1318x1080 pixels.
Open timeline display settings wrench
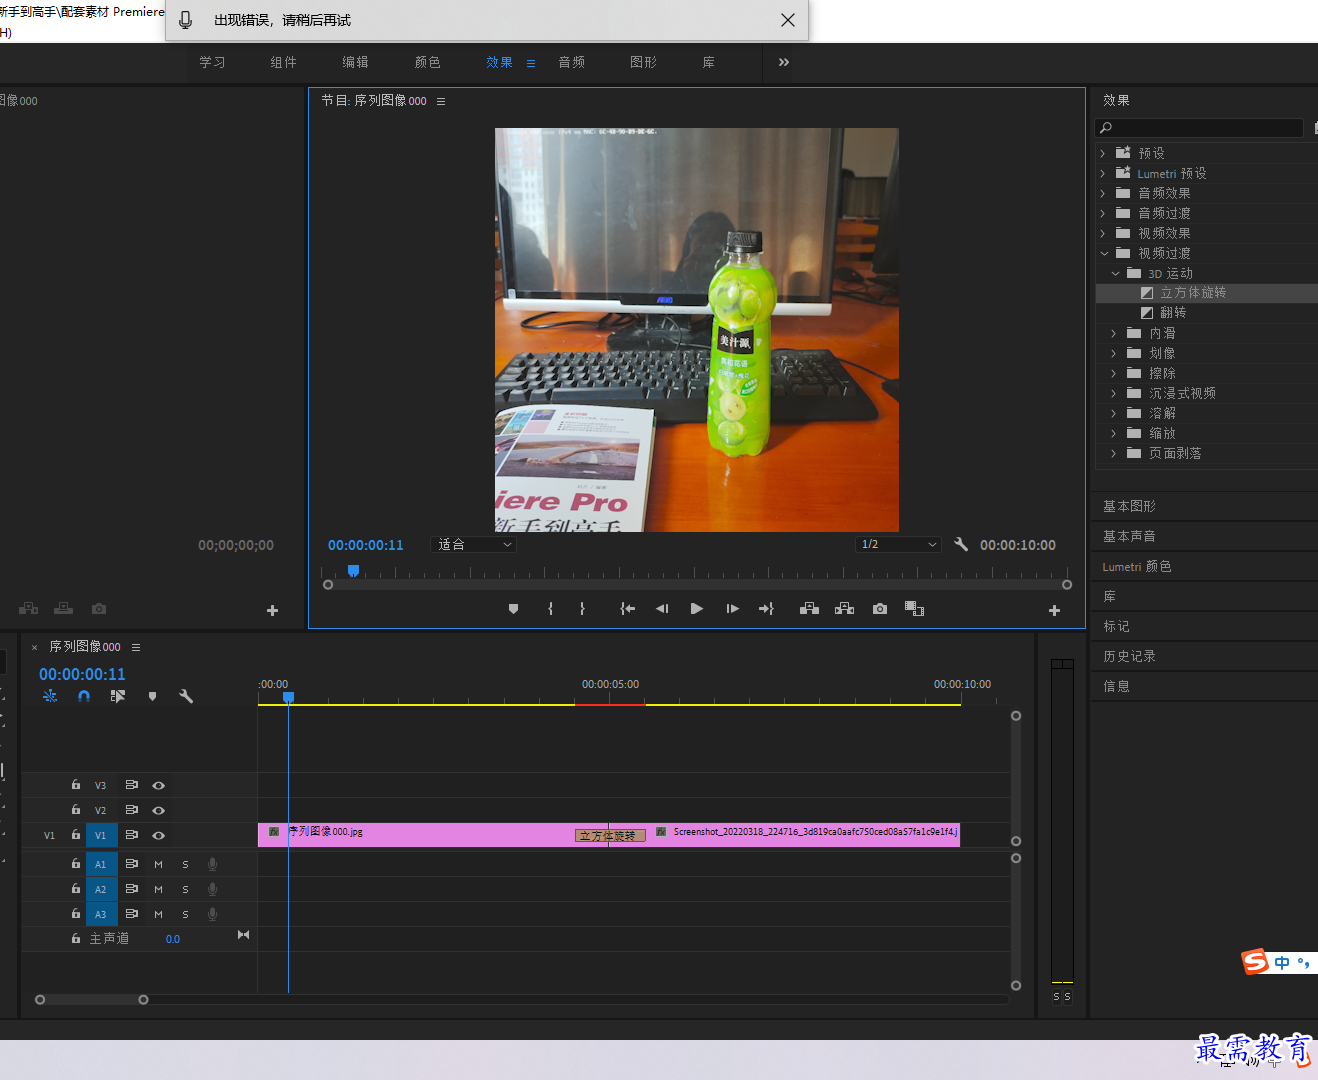[x=186, y=696]
